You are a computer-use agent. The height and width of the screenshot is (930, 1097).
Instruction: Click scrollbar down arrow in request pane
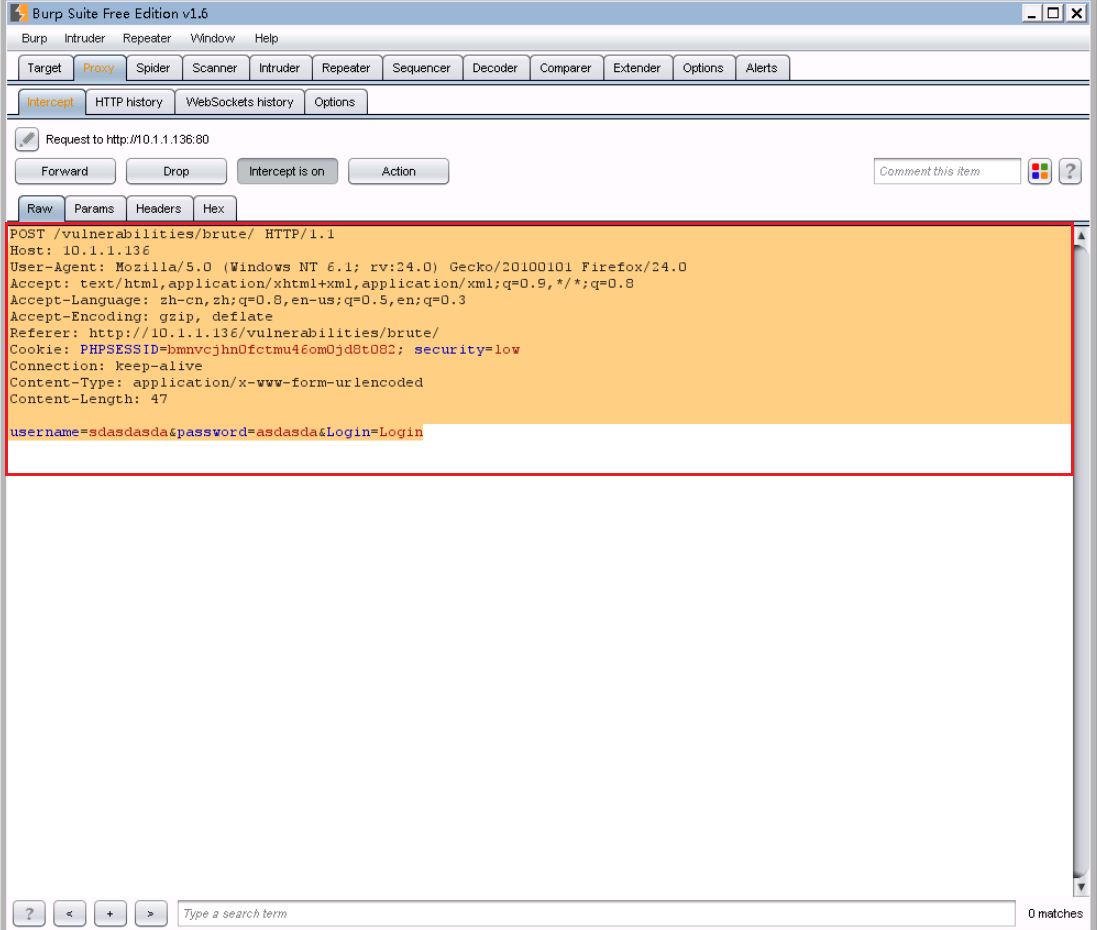(1081, 887)
